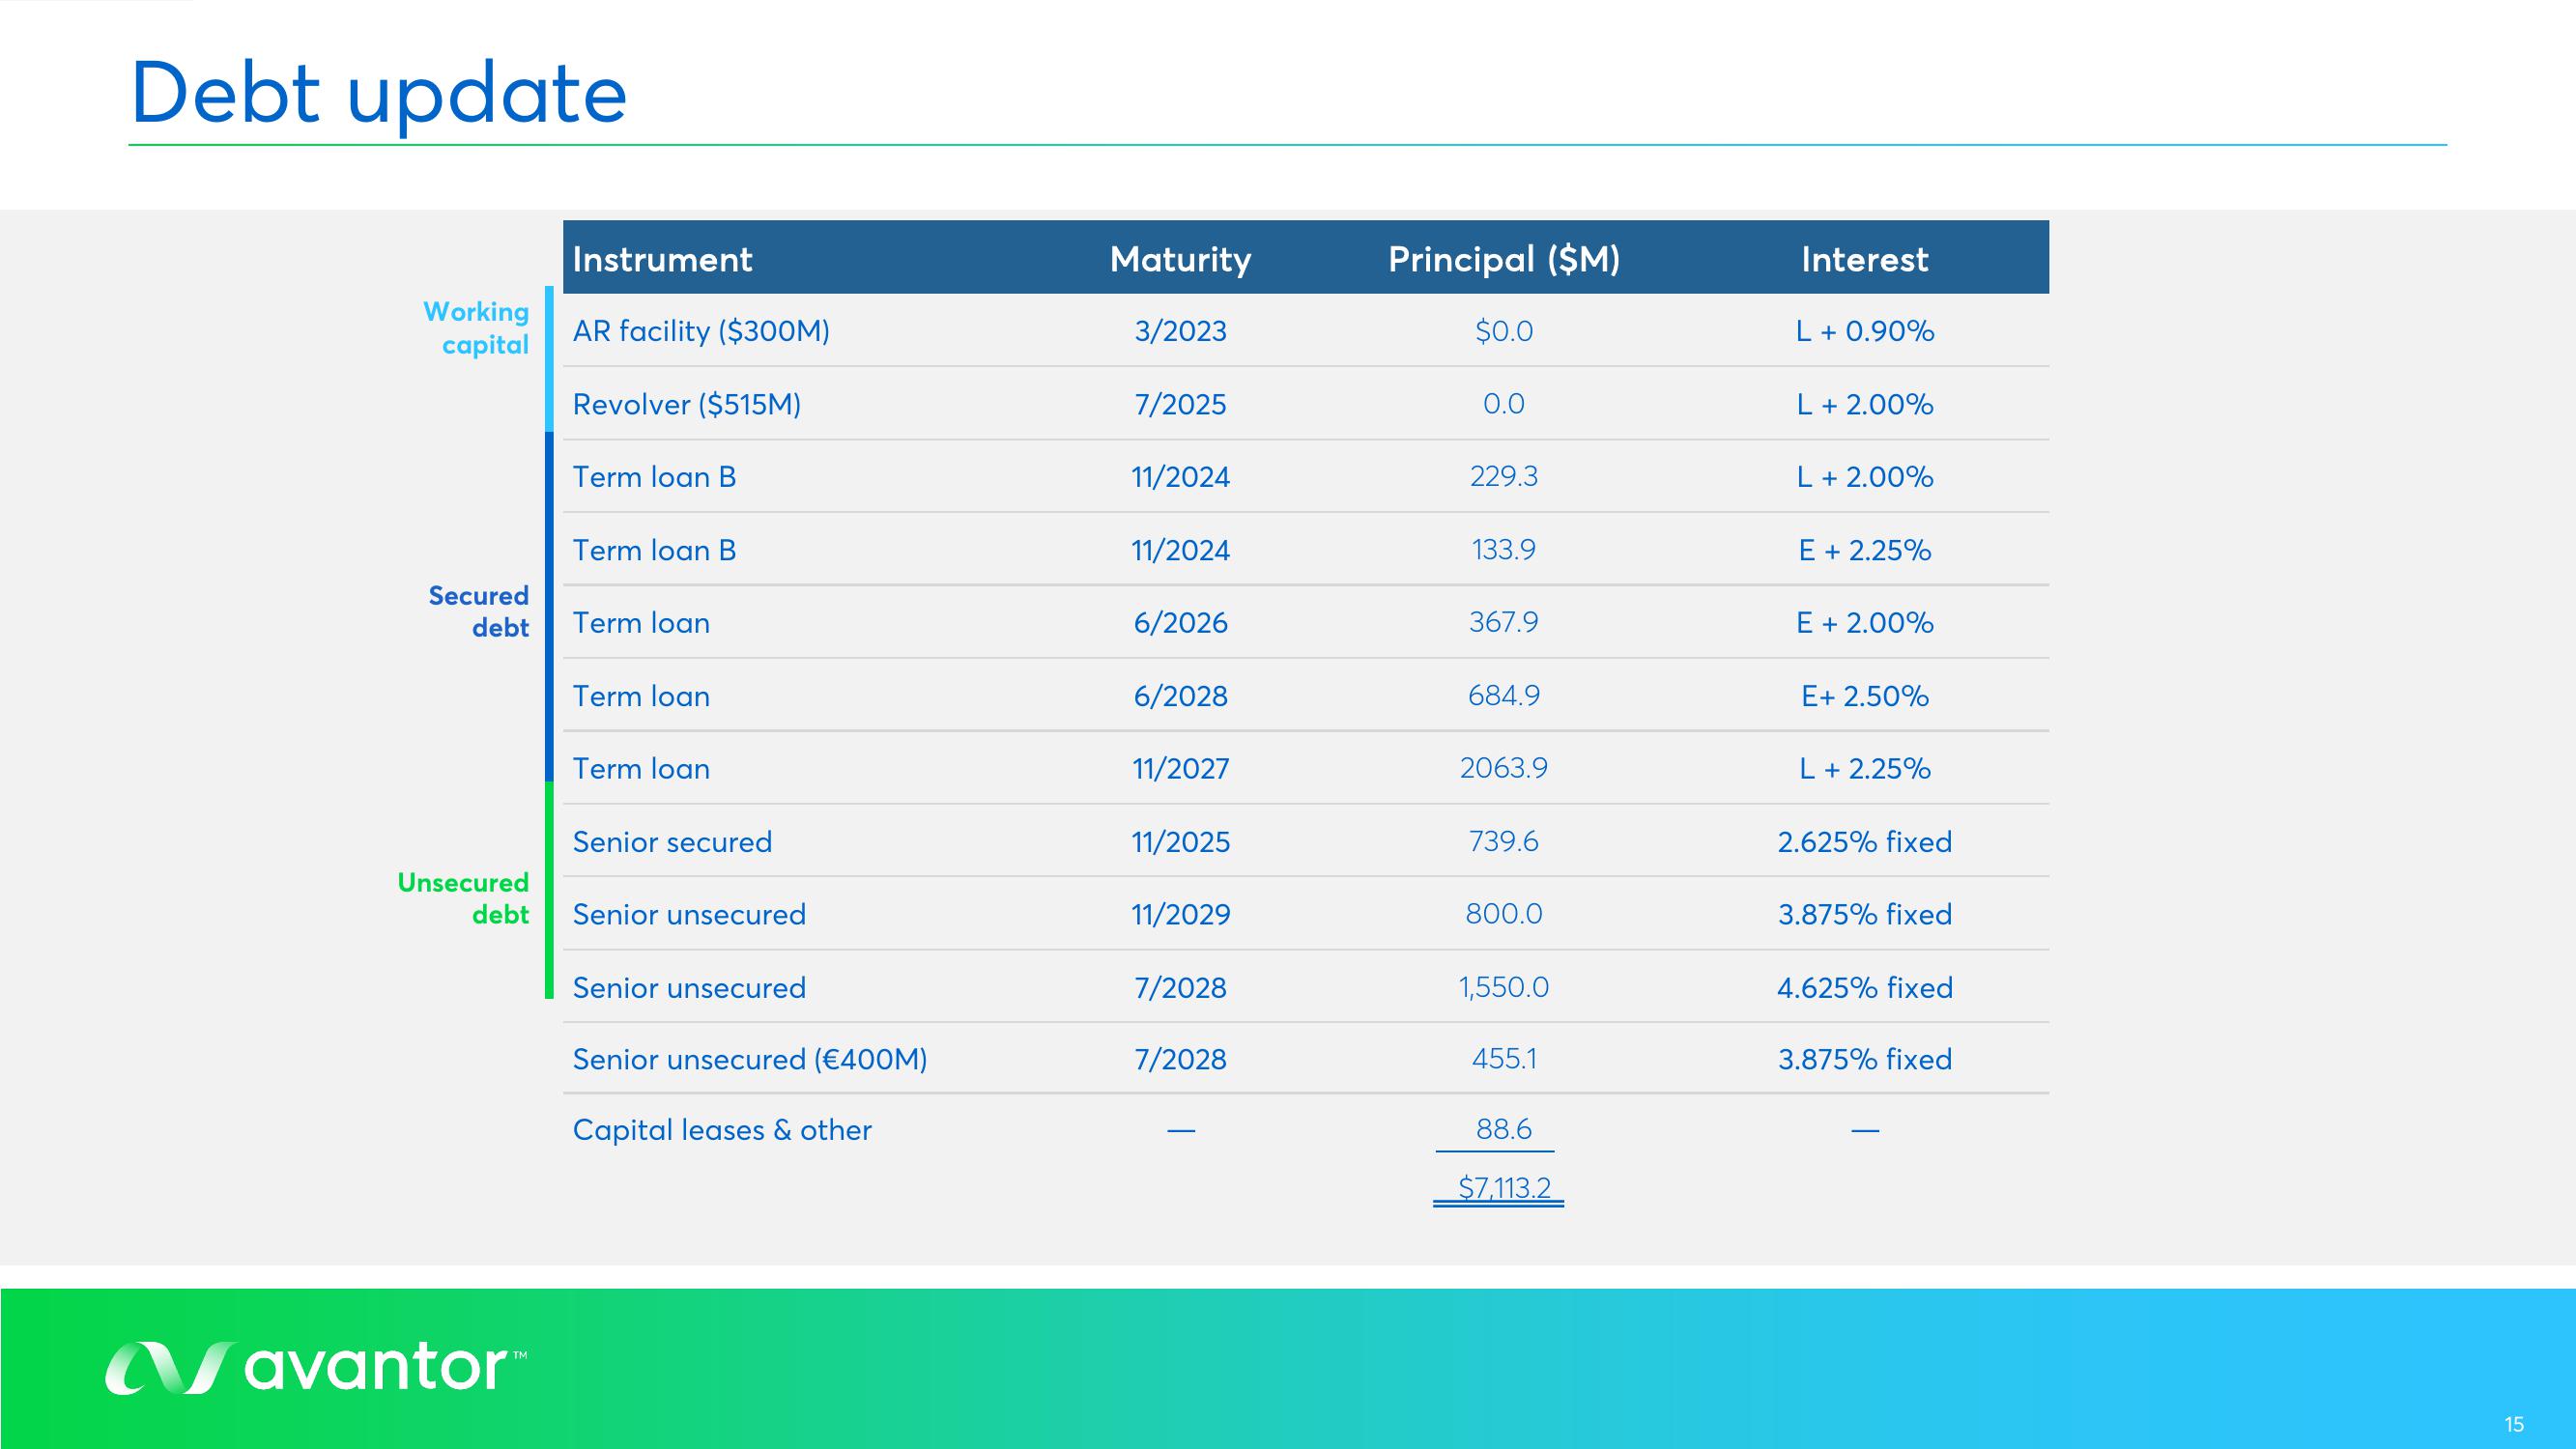Click the 'L + 2.25%' interest cell
The height and width of the screenshot is (1449, 2576).
pyautogui.click(x=1865, y=769)
